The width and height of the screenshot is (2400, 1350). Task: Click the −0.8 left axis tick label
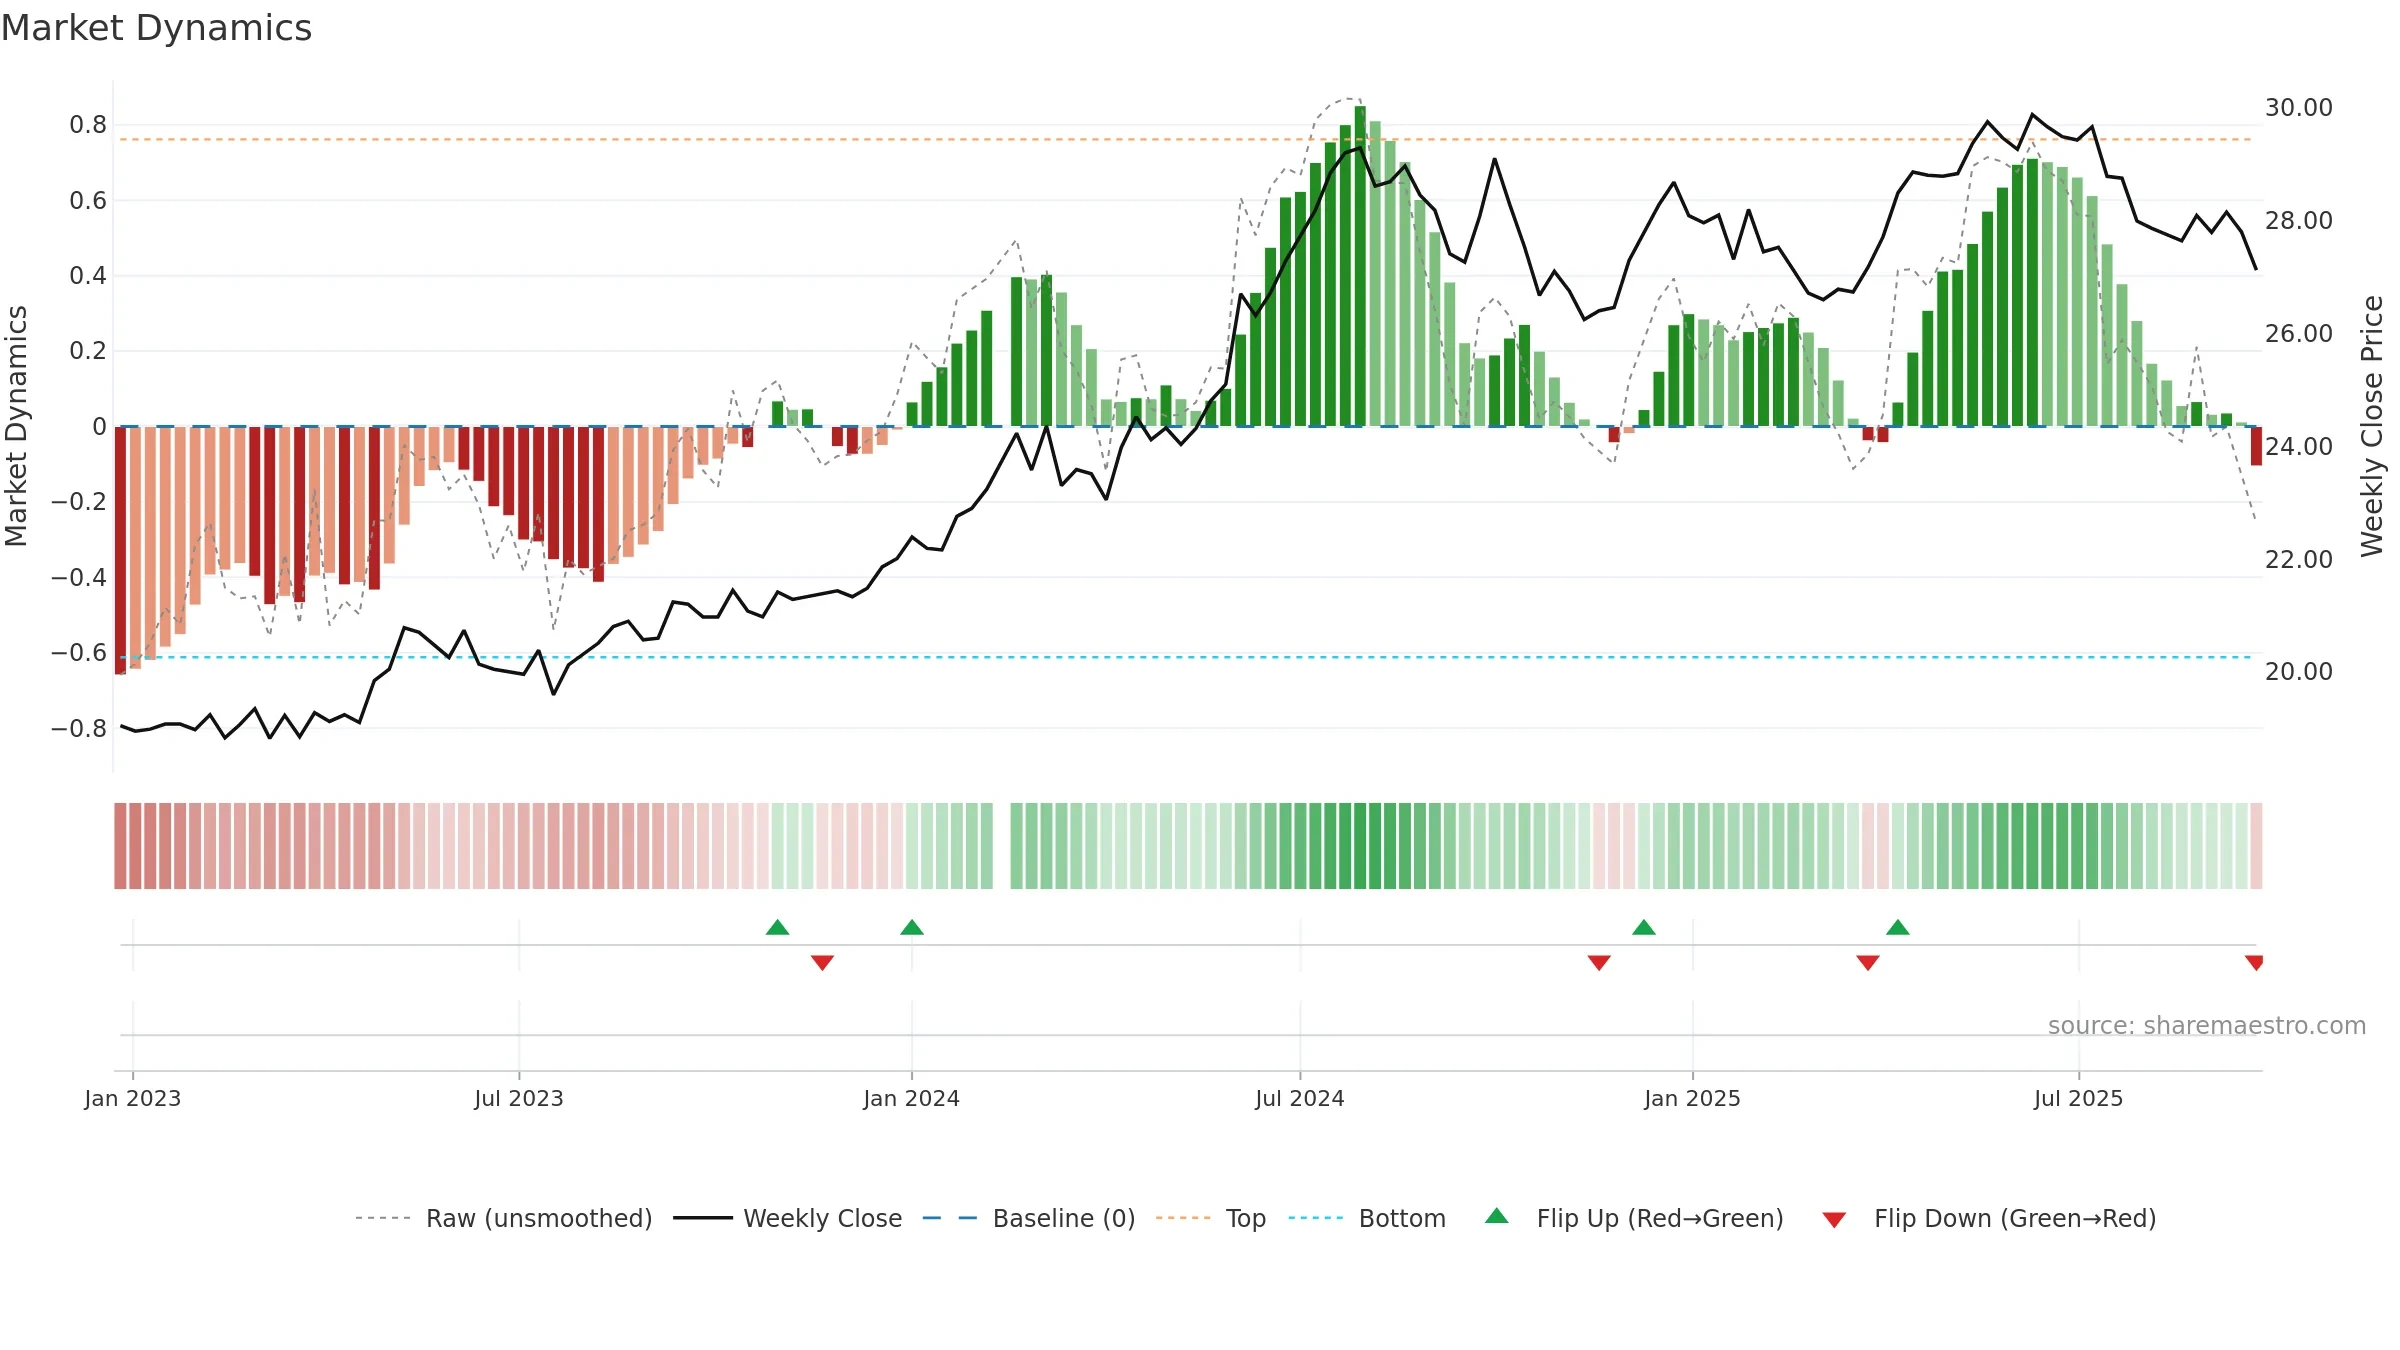point(79,728)
